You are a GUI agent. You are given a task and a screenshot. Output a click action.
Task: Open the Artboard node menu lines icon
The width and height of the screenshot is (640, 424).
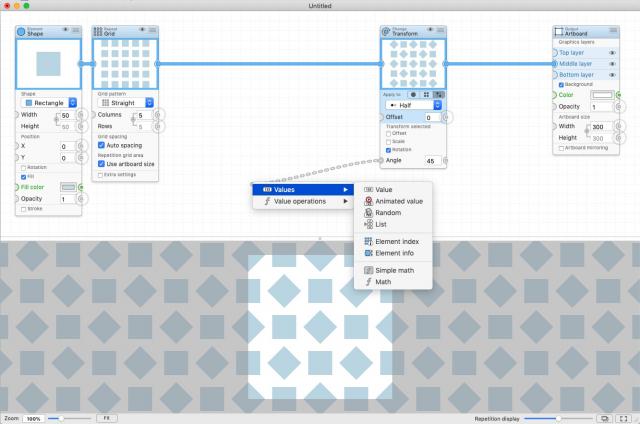613,30
